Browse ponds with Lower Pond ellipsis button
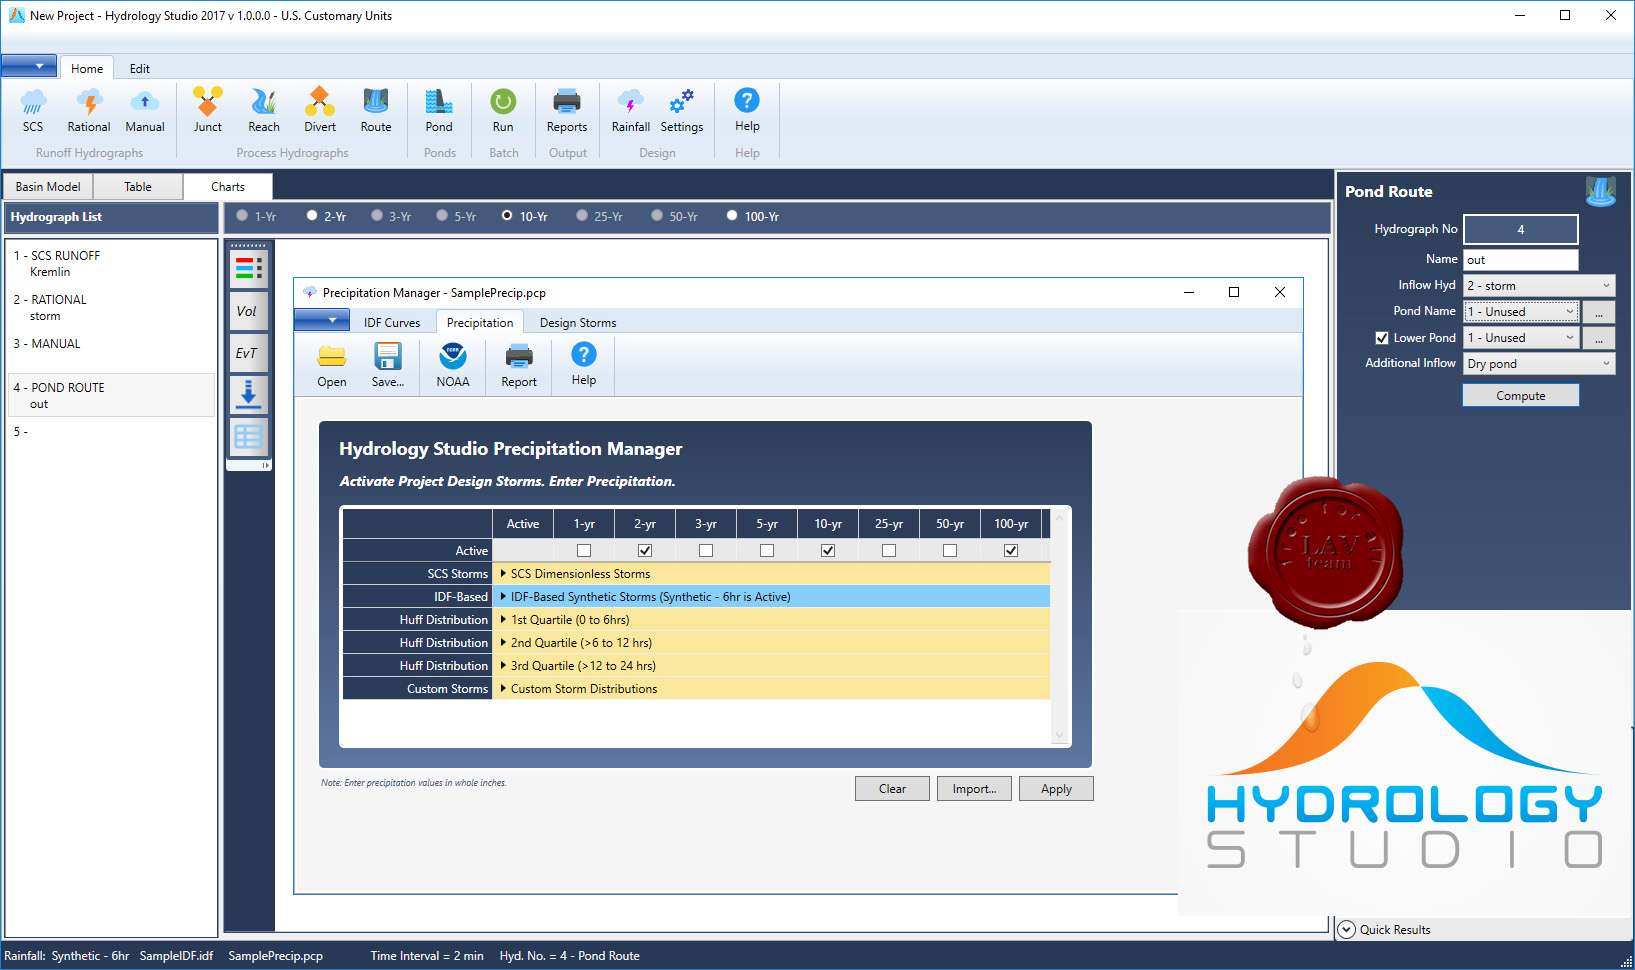The width and height of the screenshot is (1635, 970). pos(1599,338)
